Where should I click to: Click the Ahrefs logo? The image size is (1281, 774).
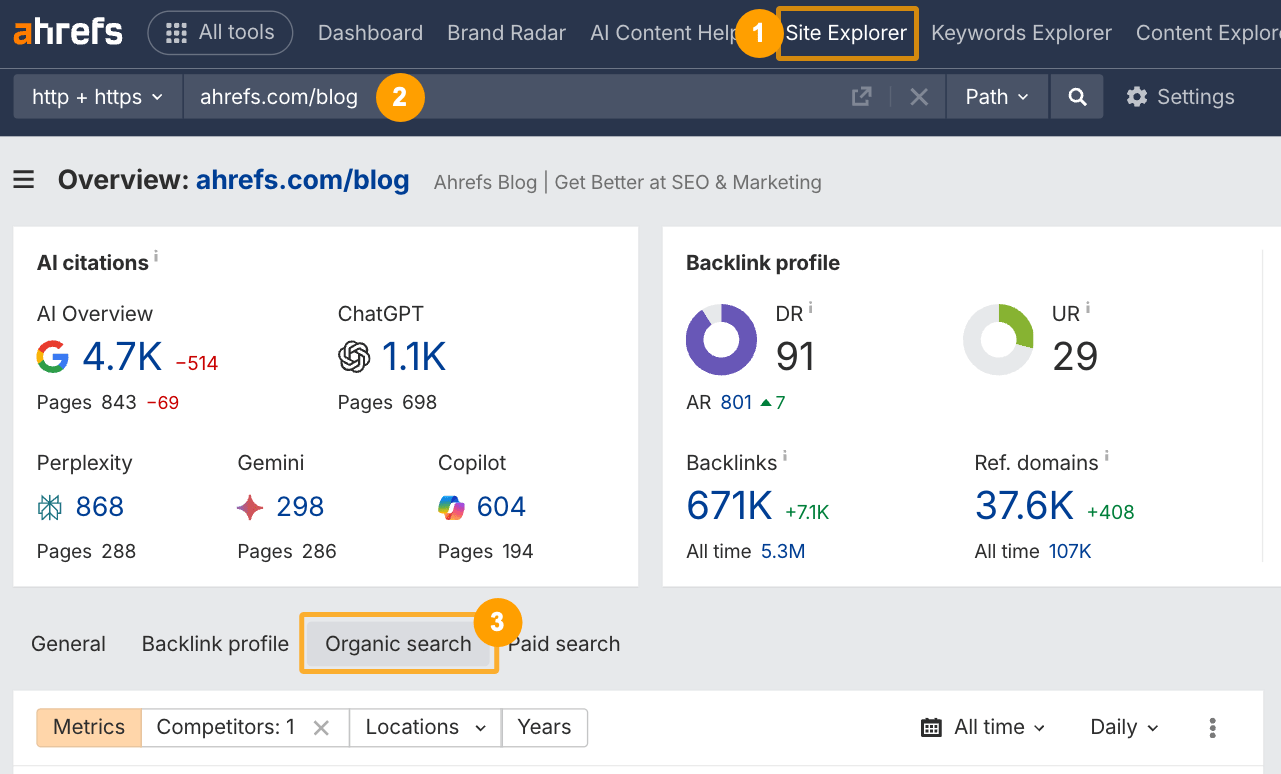(x=68, y=33)
